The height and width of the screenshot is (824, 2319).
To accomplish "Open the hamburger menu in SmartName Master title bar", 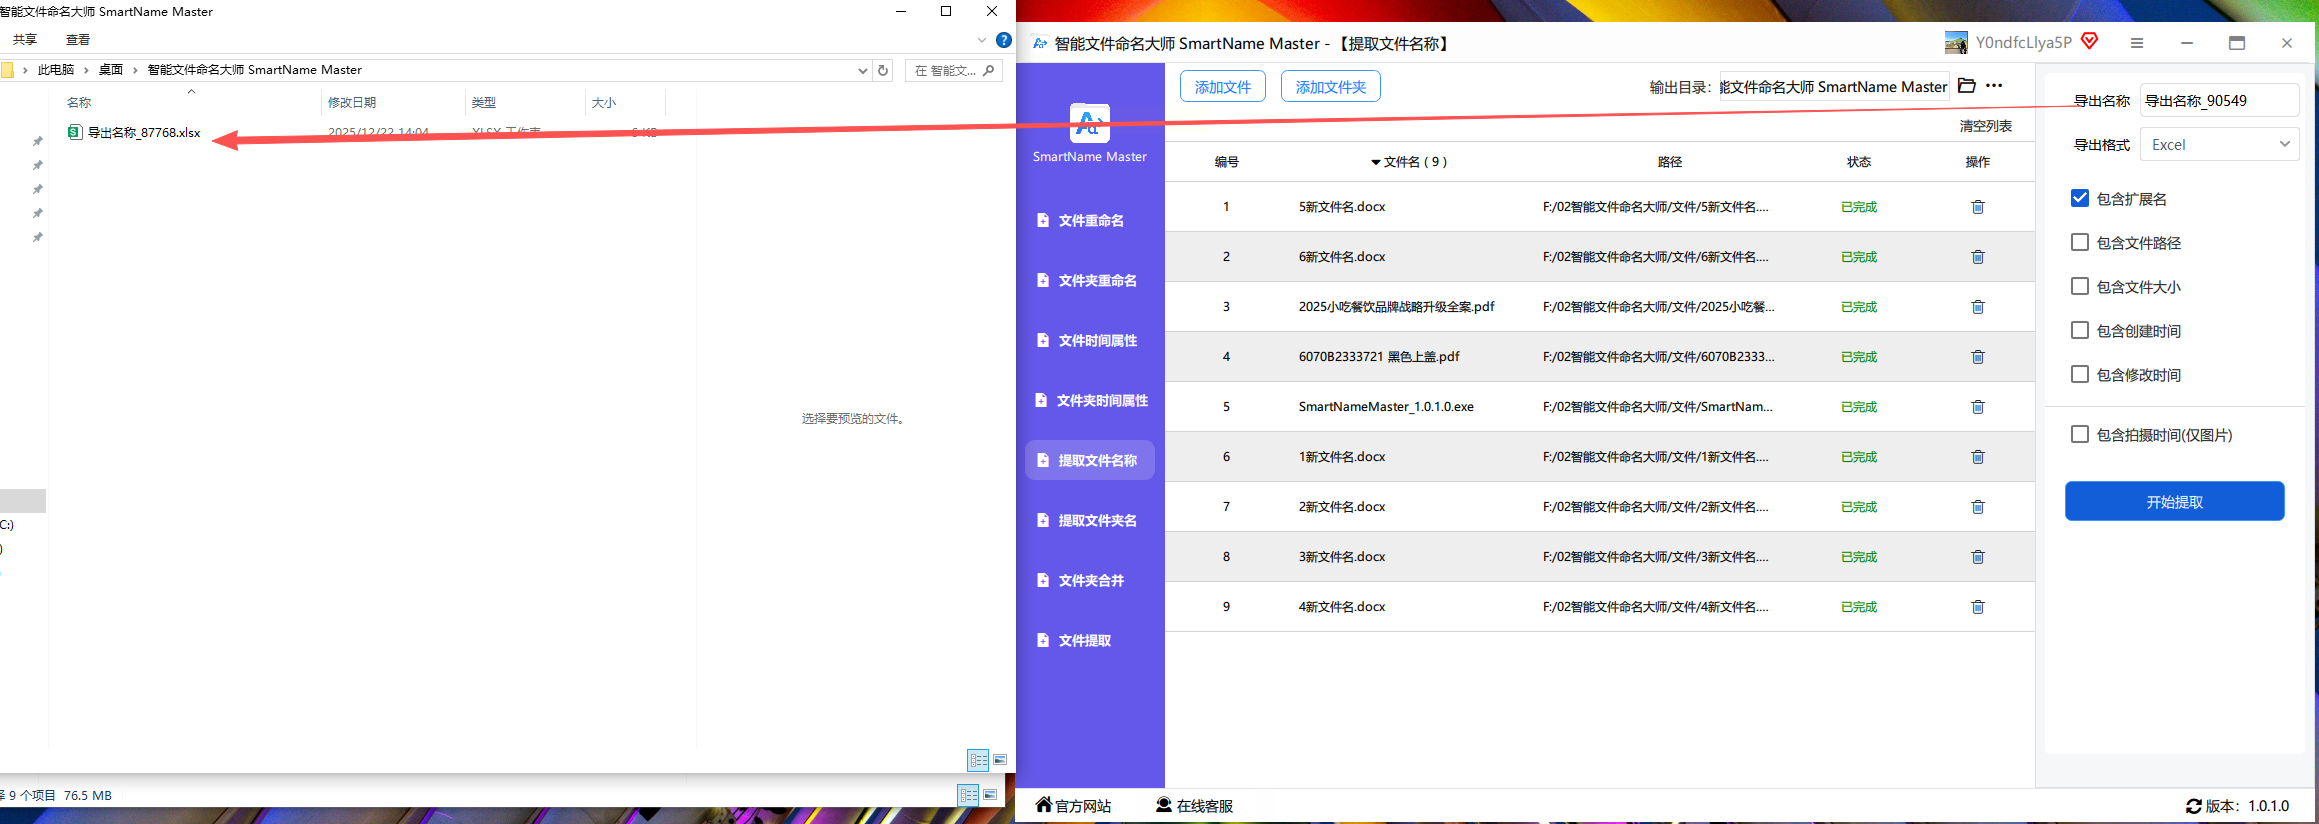I will click(2136, 43).
